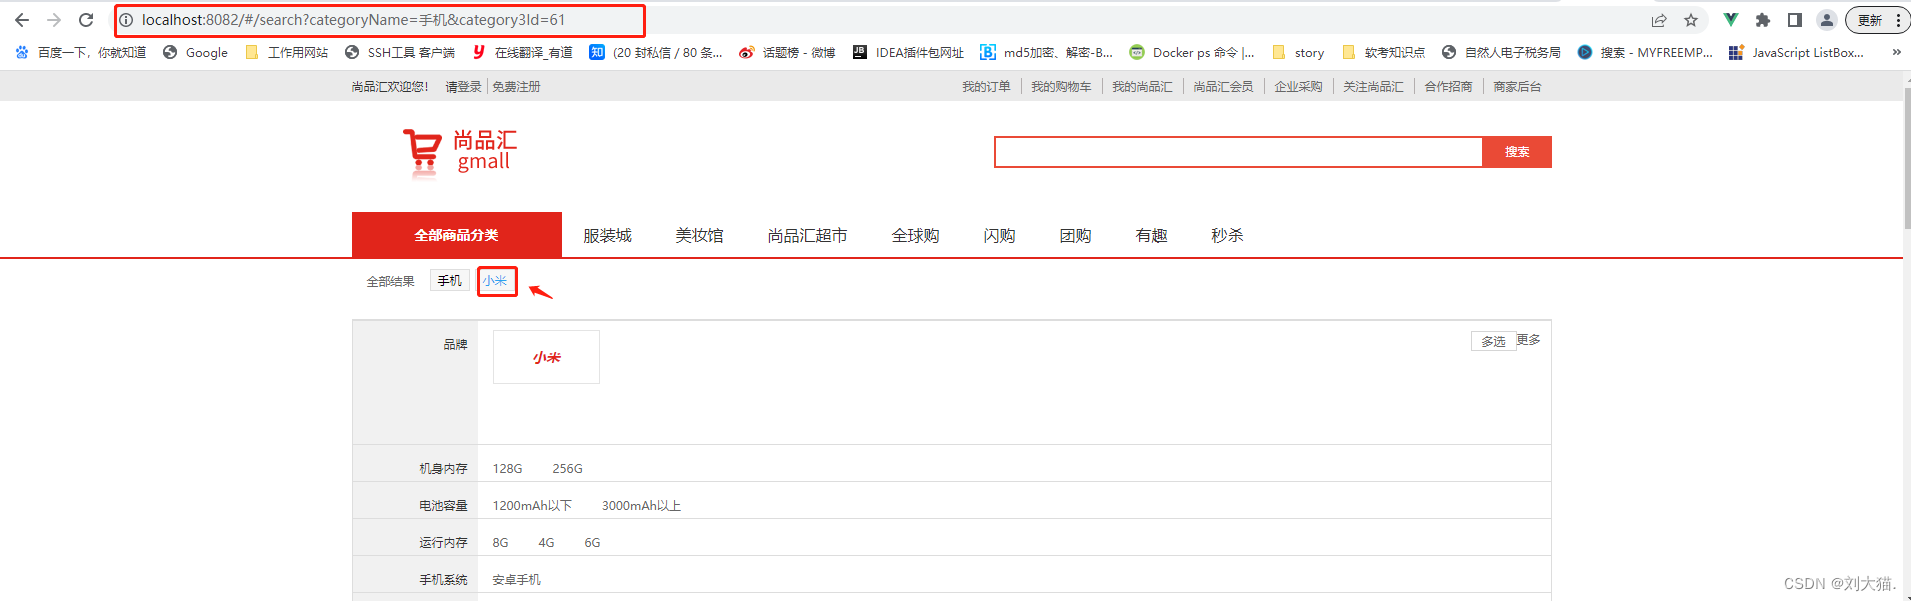This screenshot has height=601, width=1911.
Task: Open the 软考知识点 bookmark folder
Action: (x=1383, y=52)
